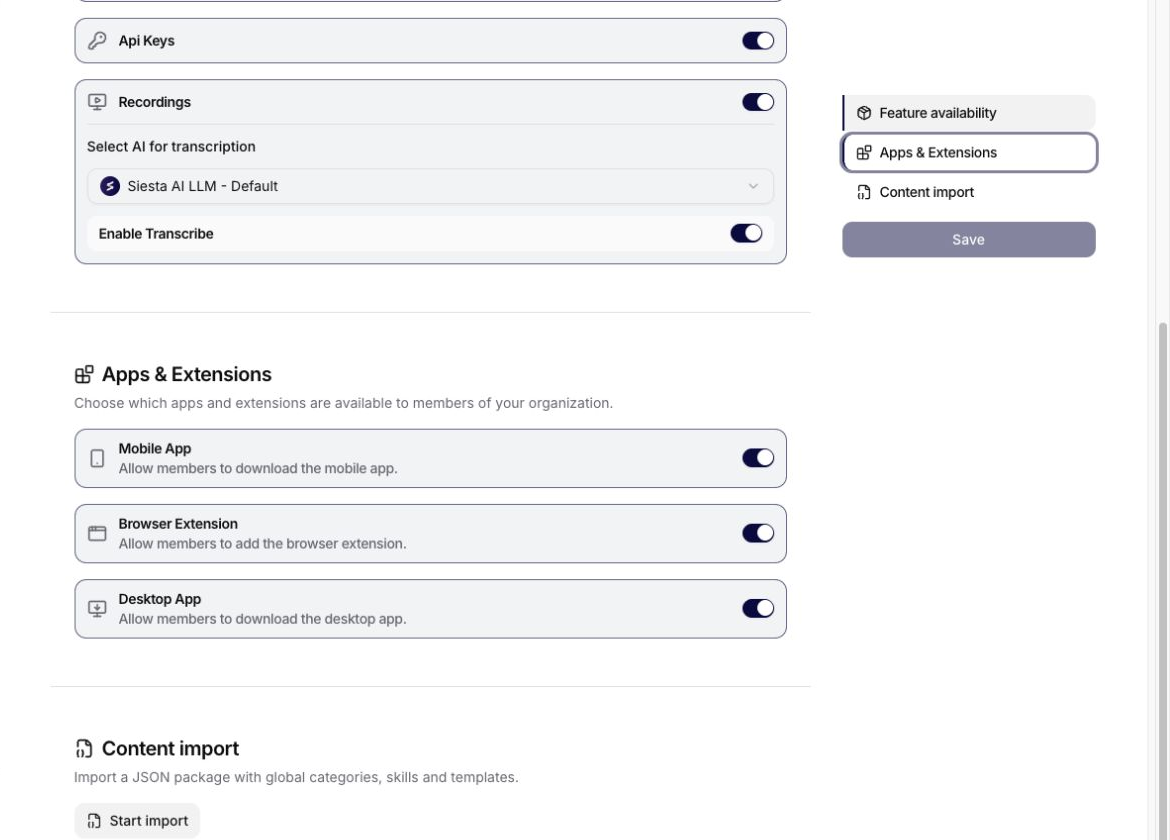Screen dimensions: 1170x840
Task: Click the key icon beside Api Keys
Action: pyautogui.click(x=97, y=41)
